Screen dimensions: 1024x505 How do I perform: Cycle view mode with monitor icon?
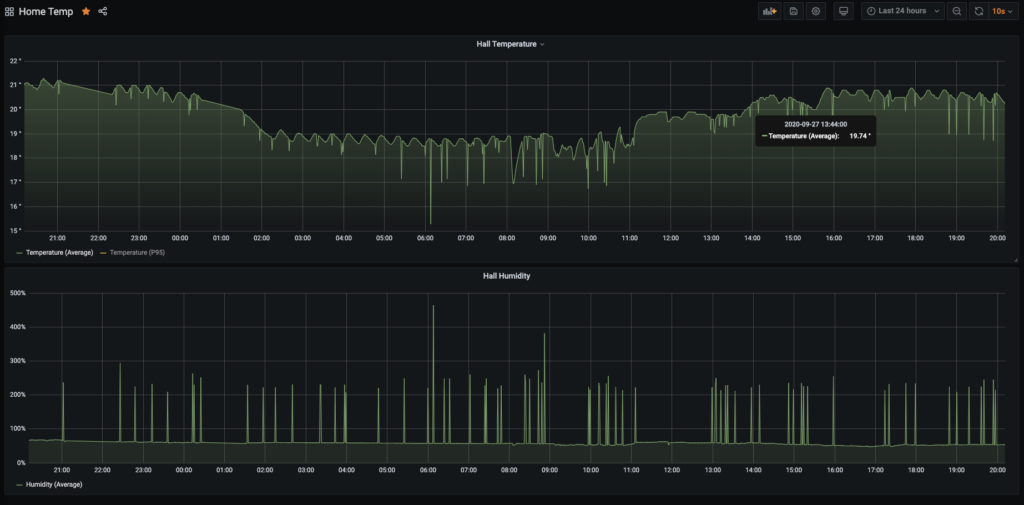843,11
